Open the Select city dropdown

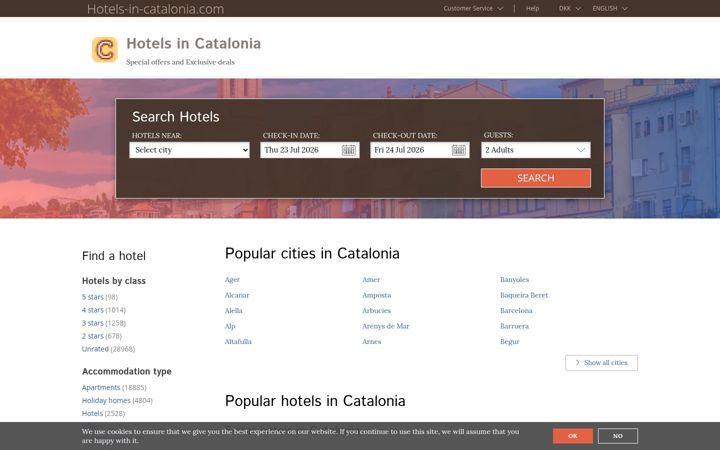click(189, 150)
